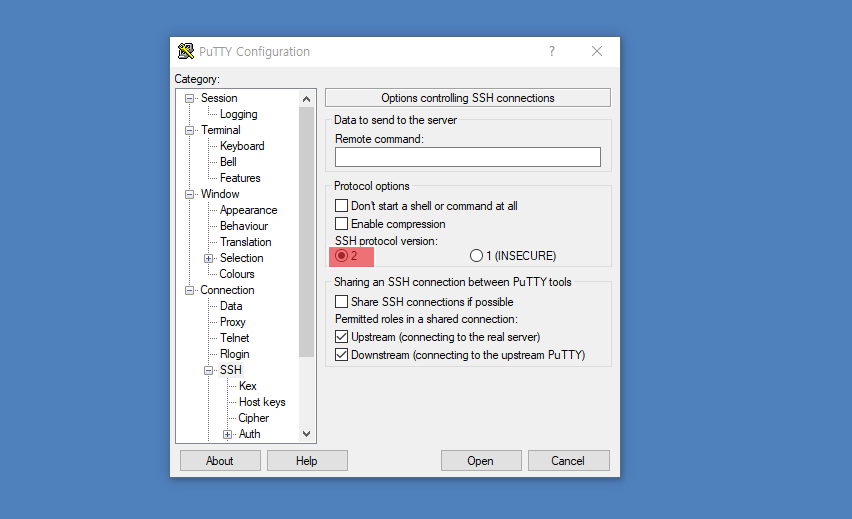Click the category tree scrollbar thumb
This screenshot has height=519, width=852.
pyautogui.click(x=306, y=232)
